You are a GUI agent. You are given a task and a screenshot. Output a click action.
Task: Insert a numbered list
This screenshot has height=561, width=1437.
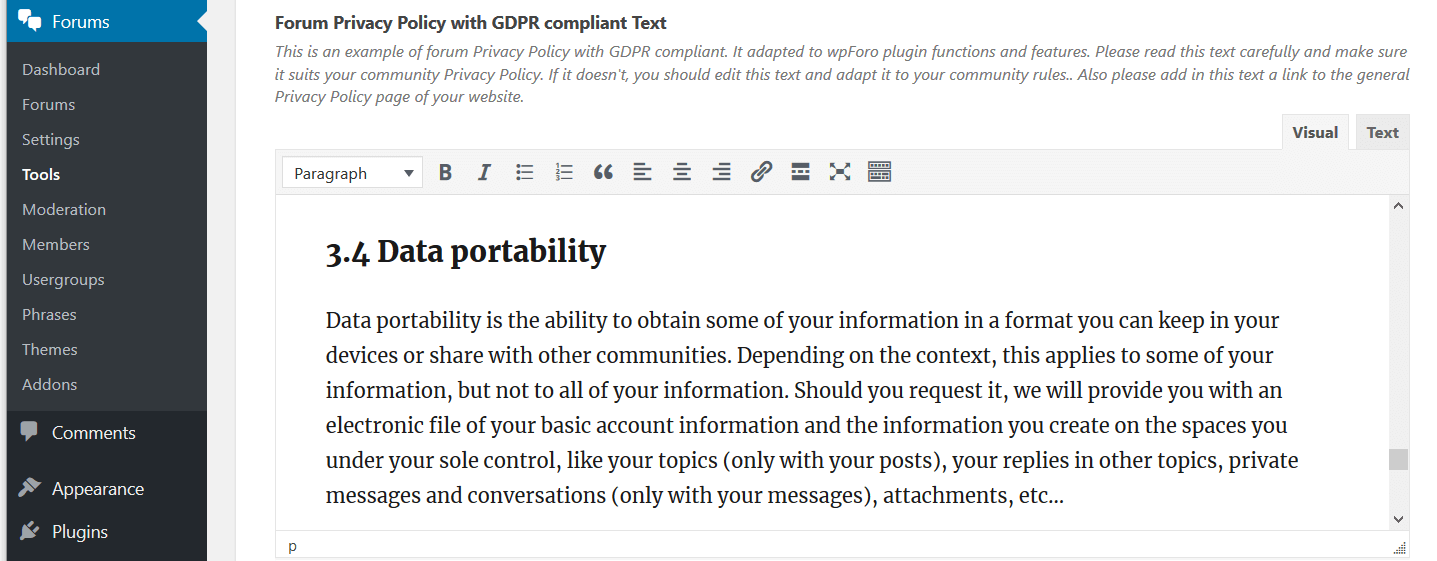[x=564, y=172]
